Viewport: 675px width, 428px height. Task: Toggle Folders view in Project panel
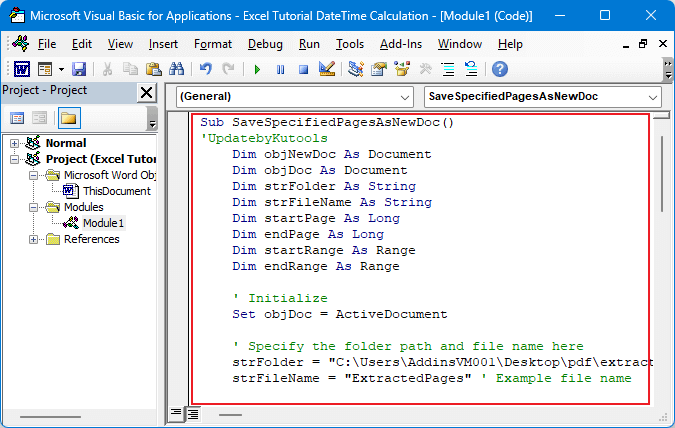[68, 118]
